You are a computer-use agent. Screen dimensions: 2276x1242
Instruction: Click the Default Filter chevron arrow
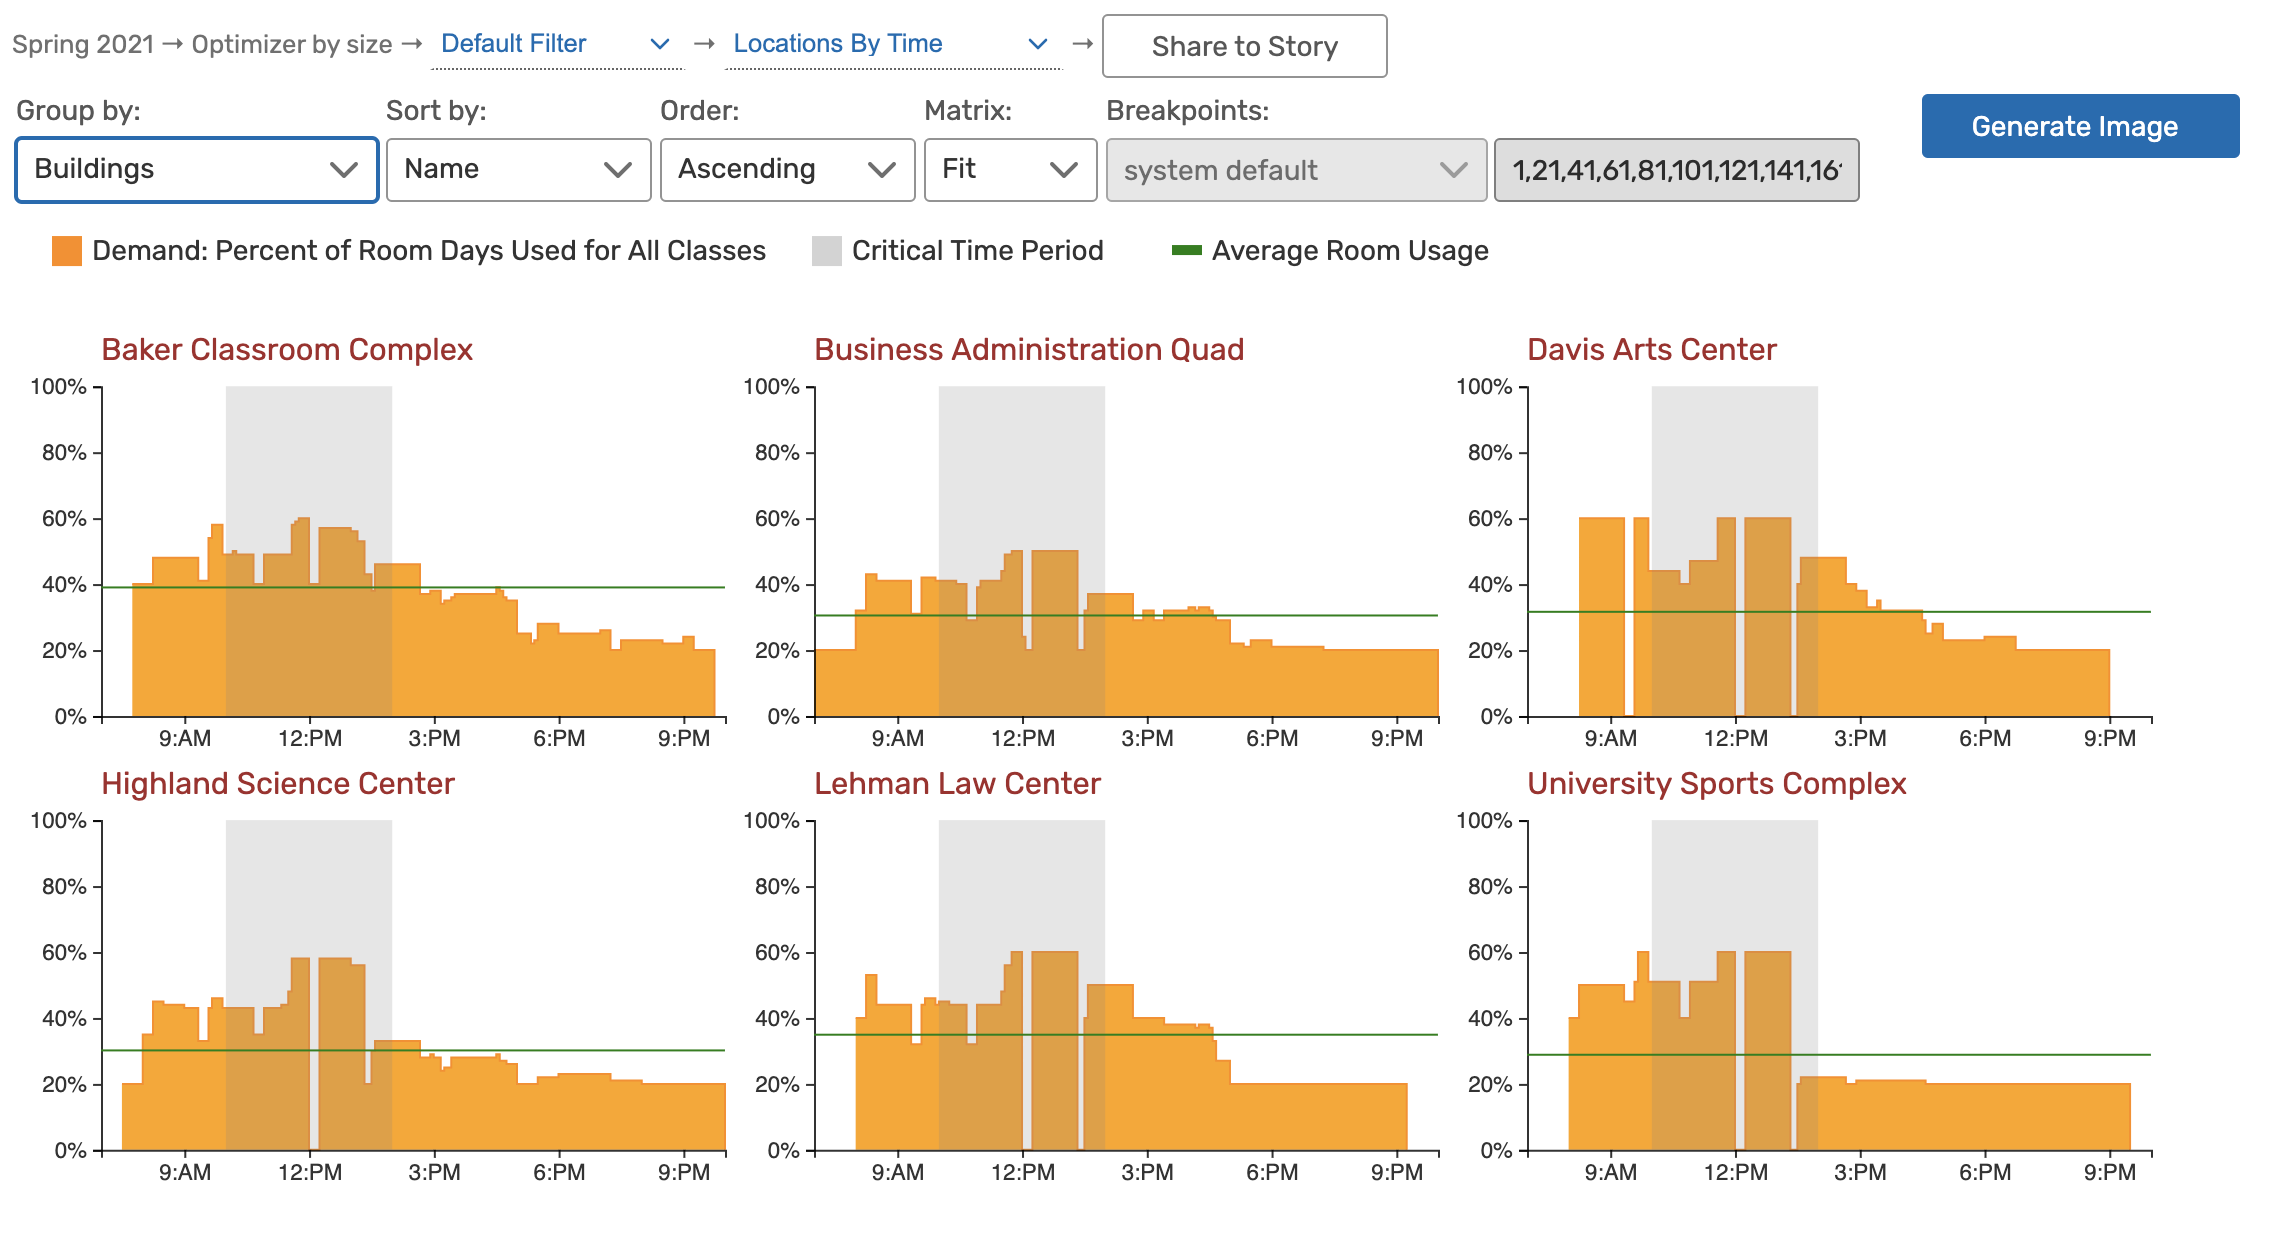660,44
